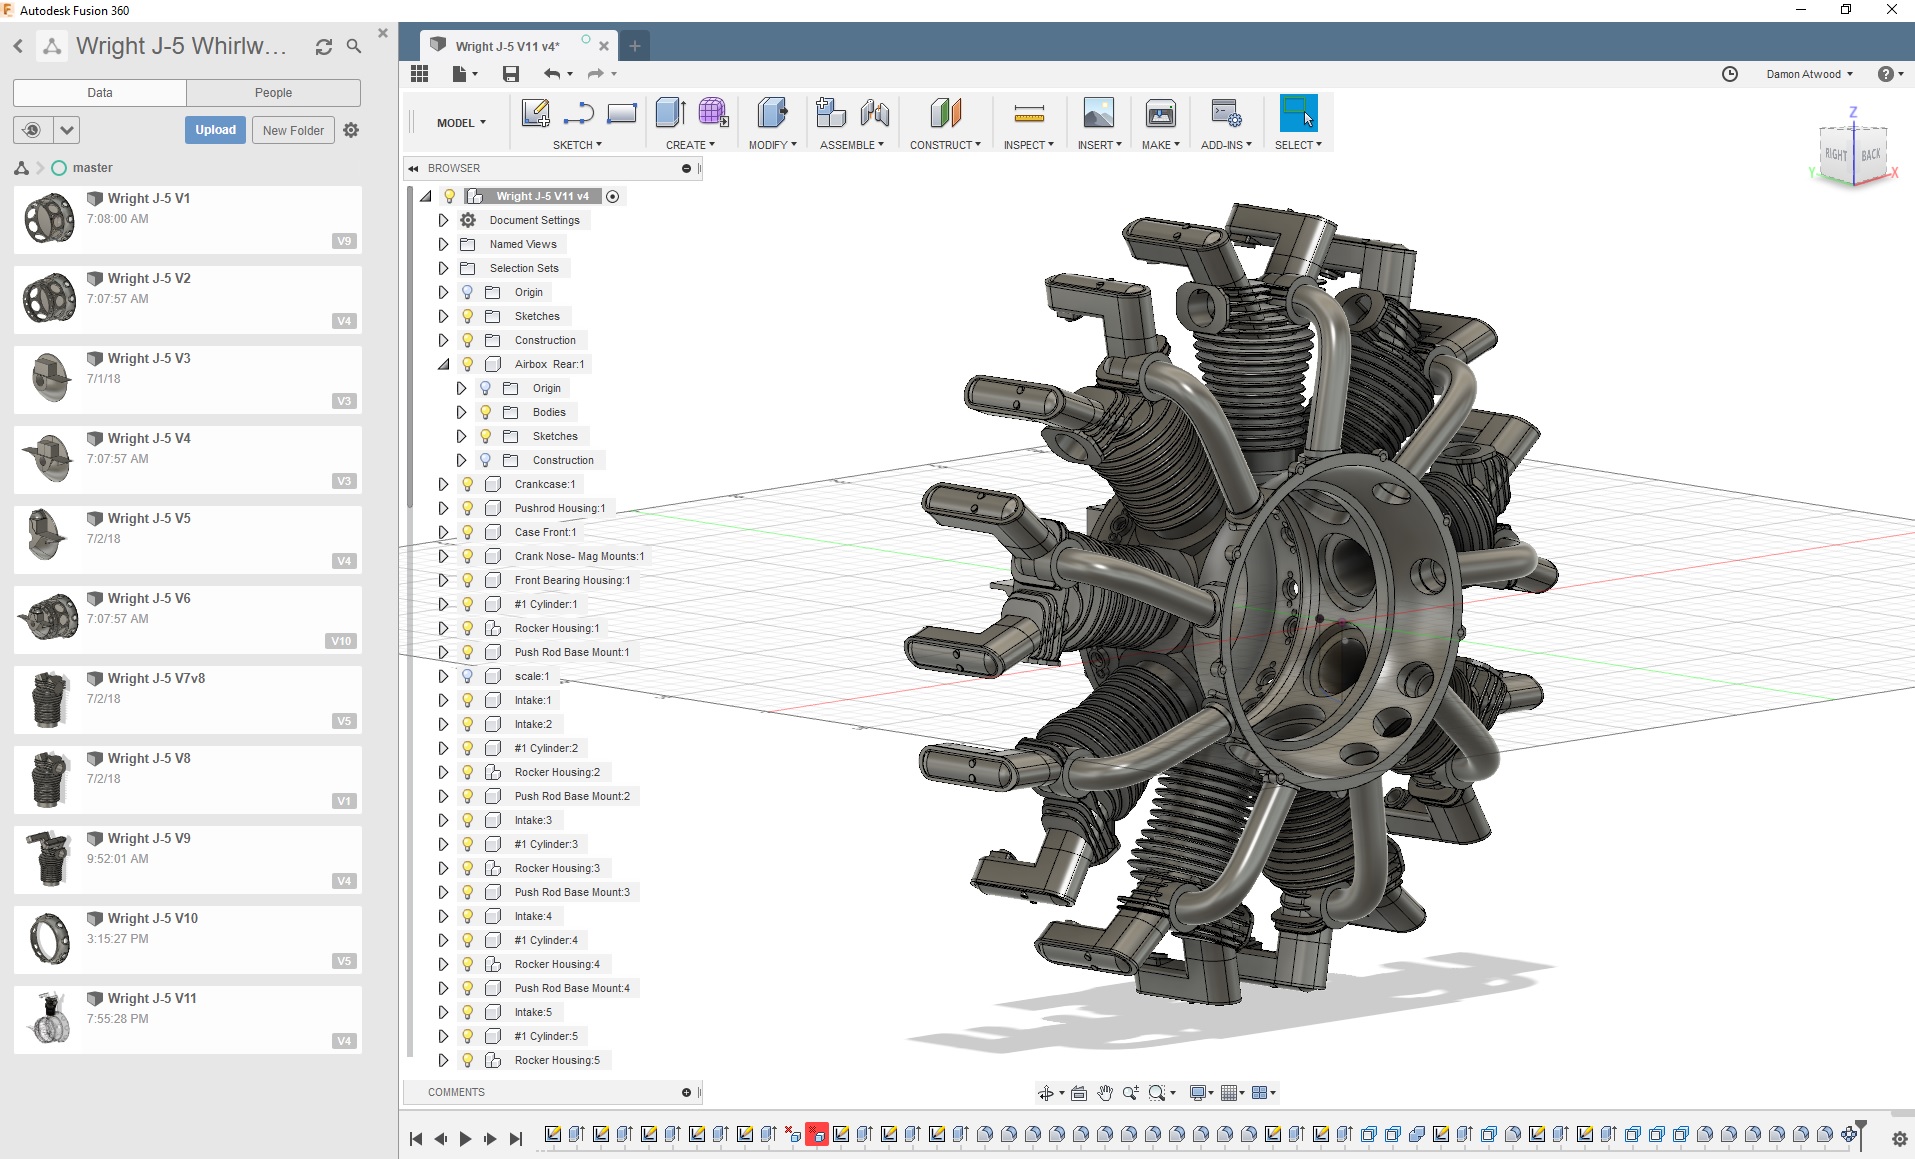Open the MODEL workspace dropdown
This screenshot has width=1915, height=1159.
click(x=461, y=123)
